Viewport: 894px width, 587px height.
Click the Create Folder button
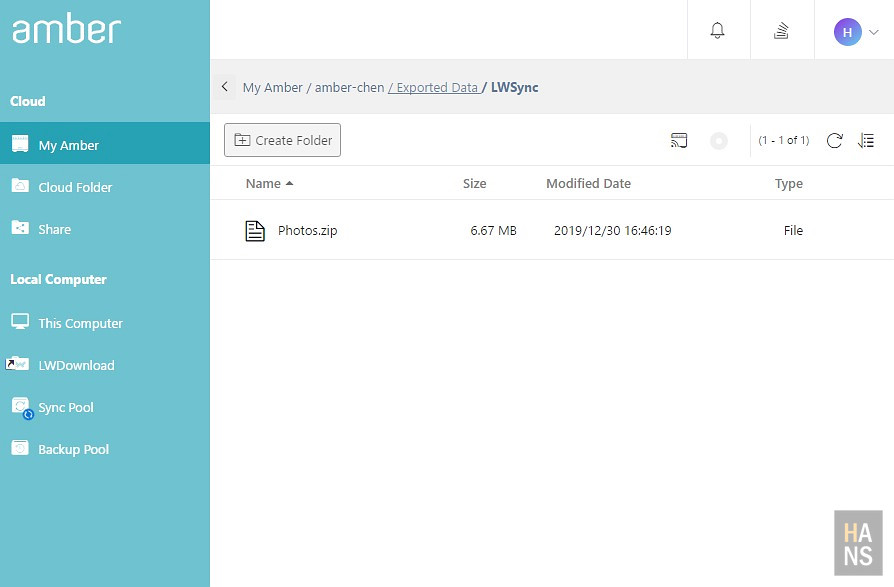282,140
